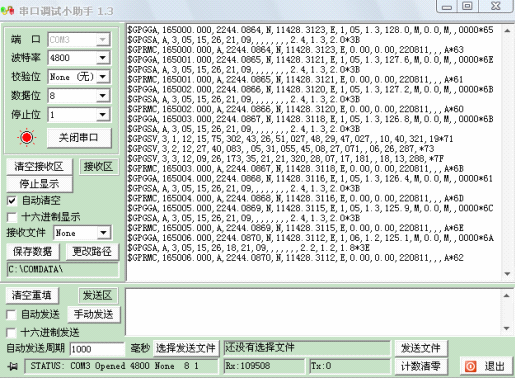The width and height of the screenshot is (515, 379).
Task: Click the Rx:109508 counter
Action: coord(264,366)
